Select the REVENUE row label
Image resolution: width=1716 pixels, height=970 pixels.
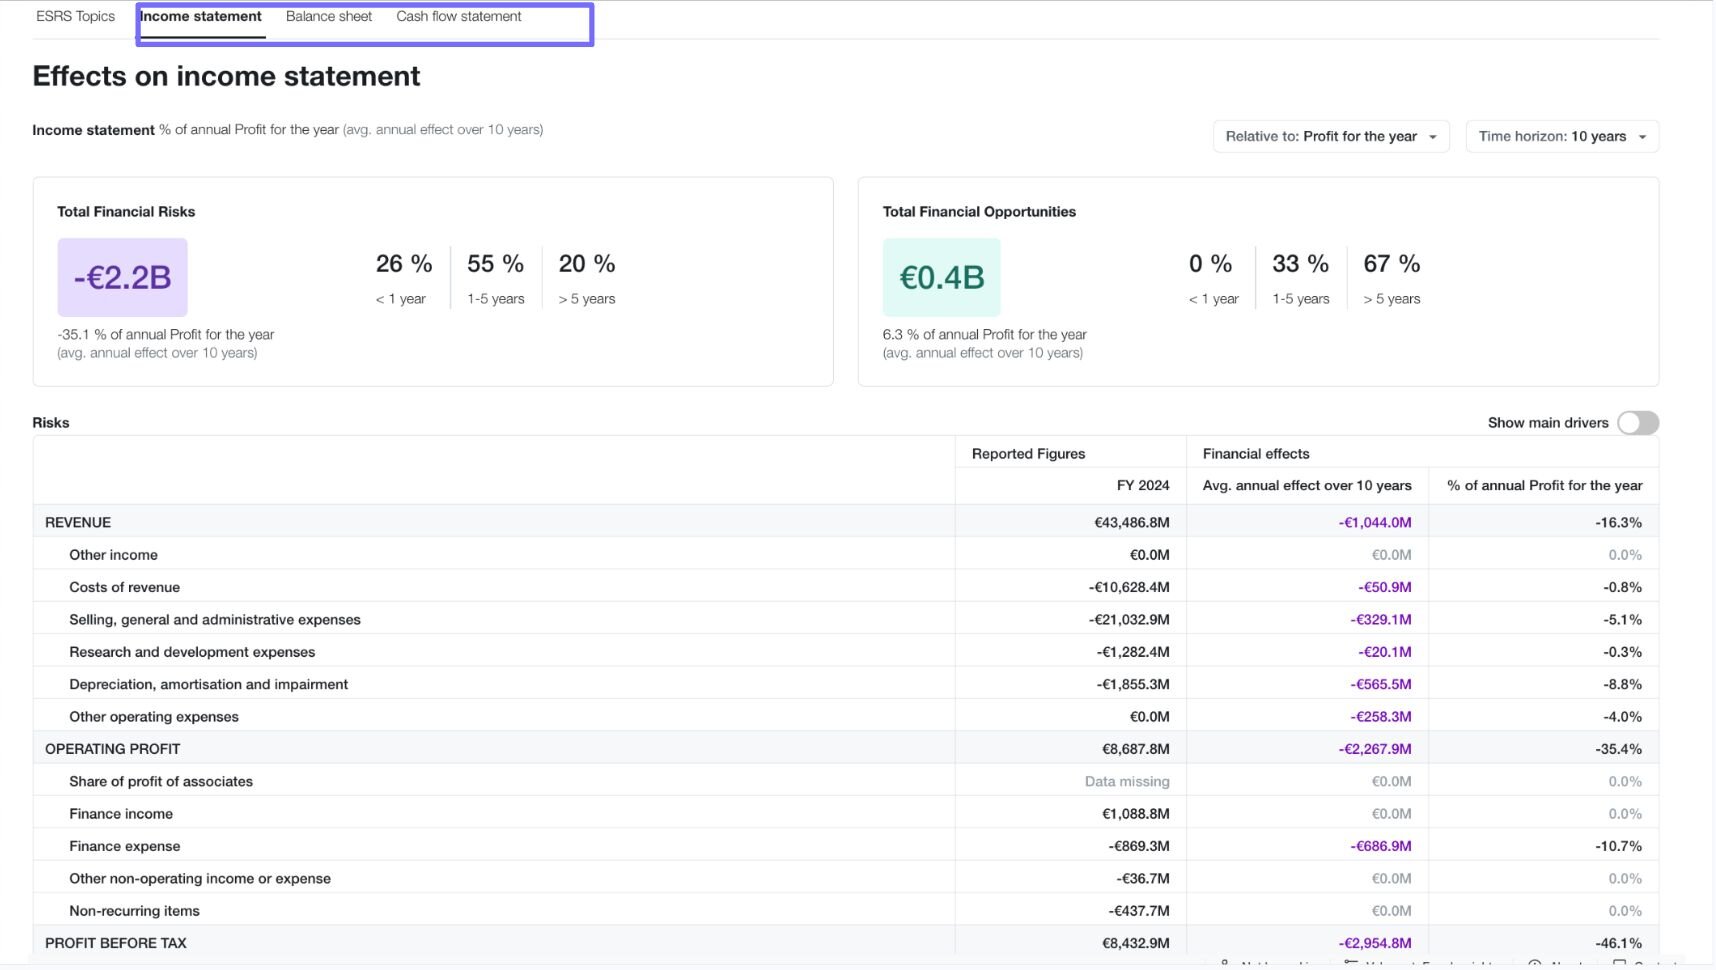tap(78, 522)
